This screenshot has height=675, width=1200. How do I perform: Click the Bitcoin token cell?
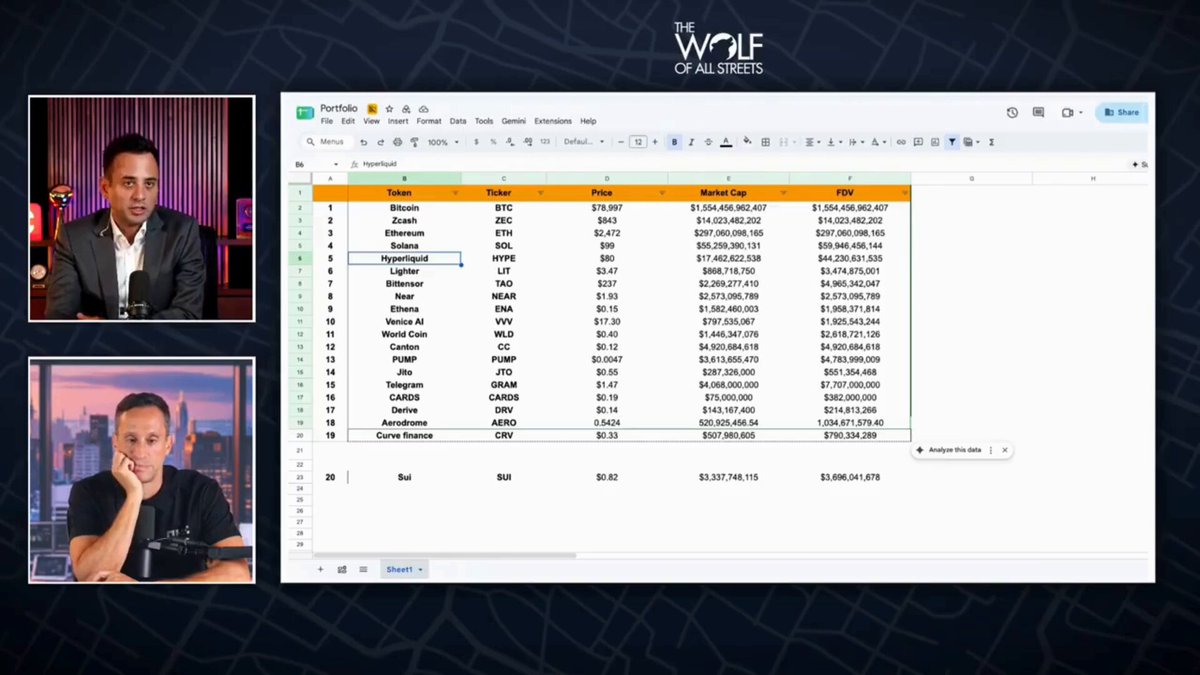[x=404, y=208]
